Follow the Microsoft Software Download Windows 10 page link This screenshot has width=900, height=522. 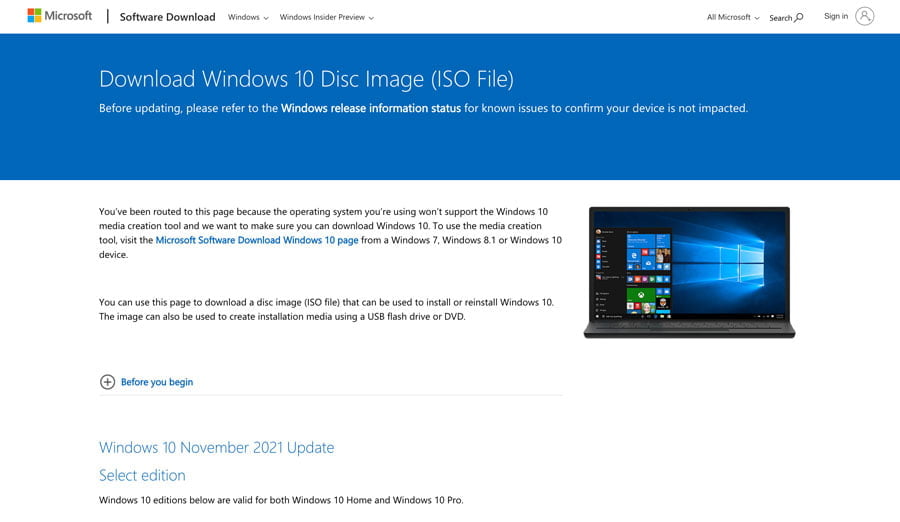click(x=256, y=240)
